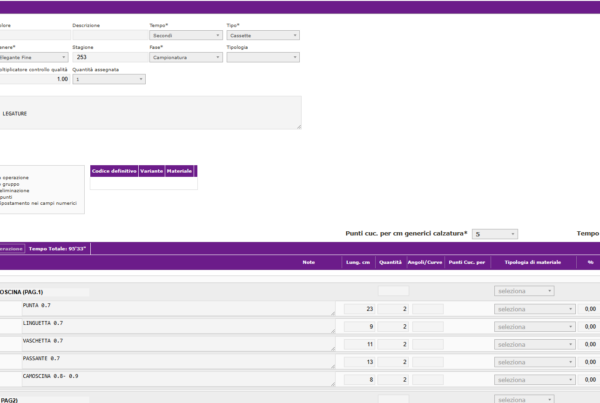Click the OSCINA (PAG.1) group name field

pos(44,292)
